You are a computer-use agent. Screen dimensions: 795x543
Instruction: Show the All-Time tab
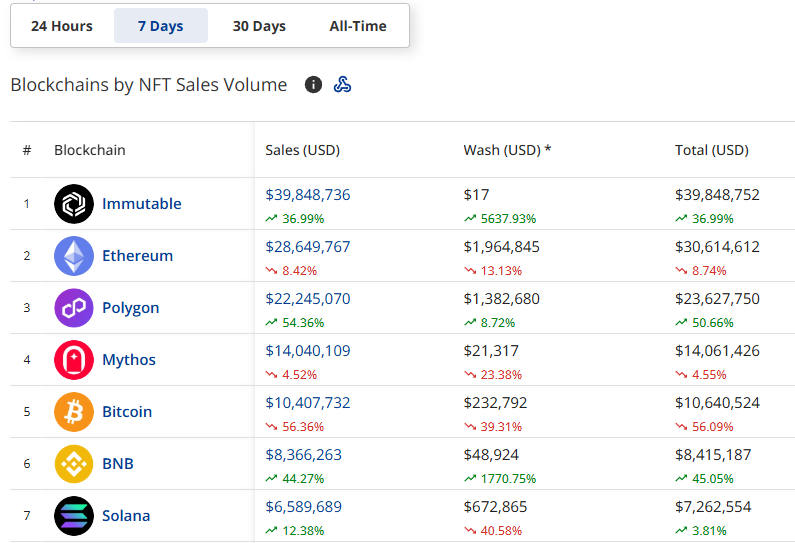(358, 26)
